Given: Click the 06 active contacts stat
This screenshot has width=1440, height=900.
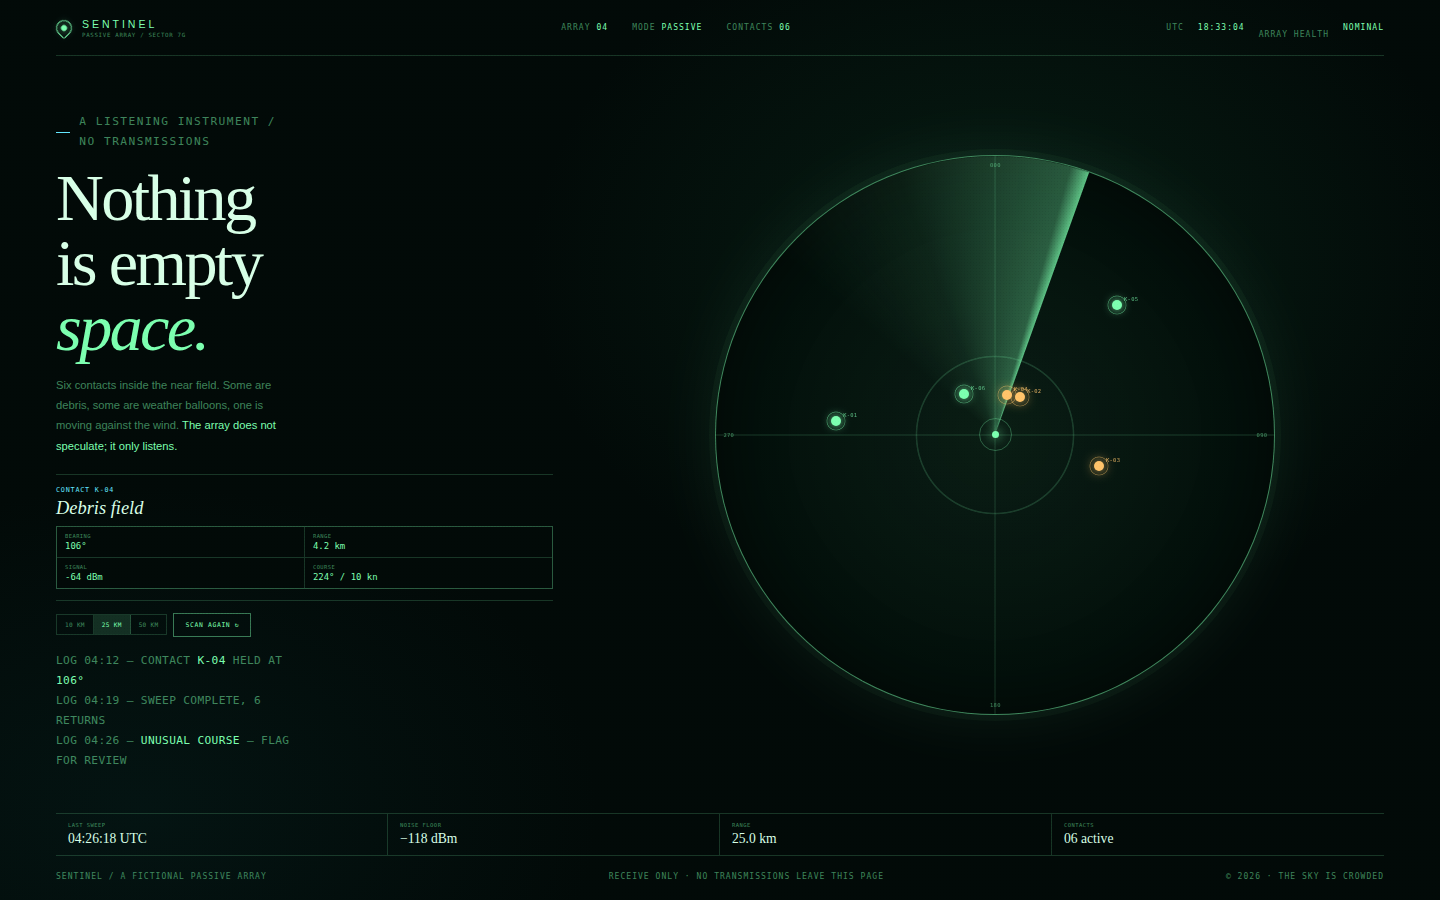Looking at the screenshot, I should 1089,839.
